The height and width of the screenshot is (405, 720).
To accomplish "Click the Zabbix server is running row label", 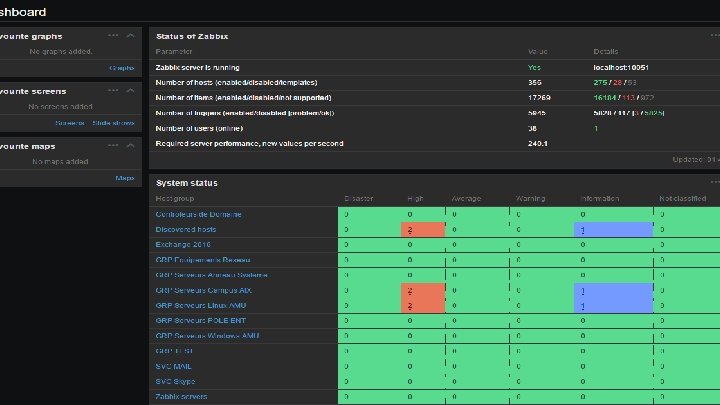I will coord(197,68).
